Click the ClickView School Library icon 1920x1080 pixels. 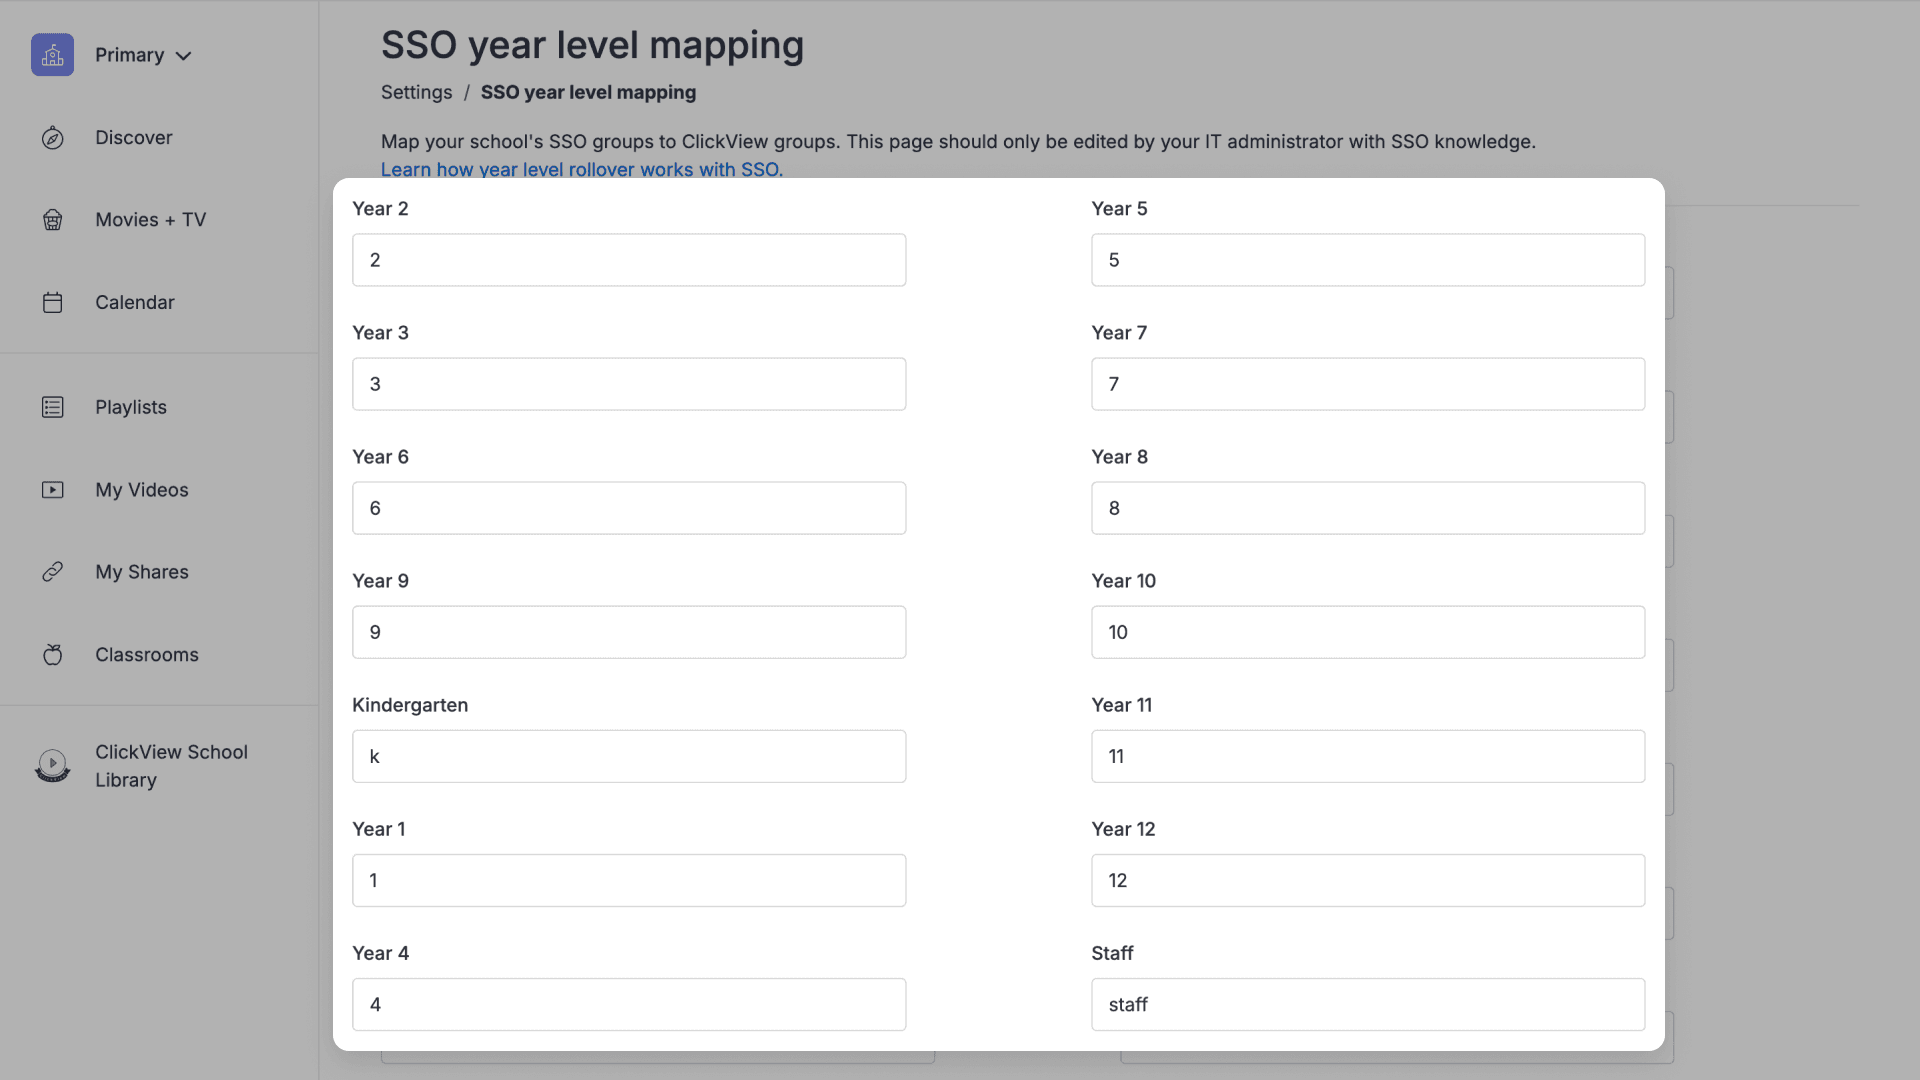52,766
